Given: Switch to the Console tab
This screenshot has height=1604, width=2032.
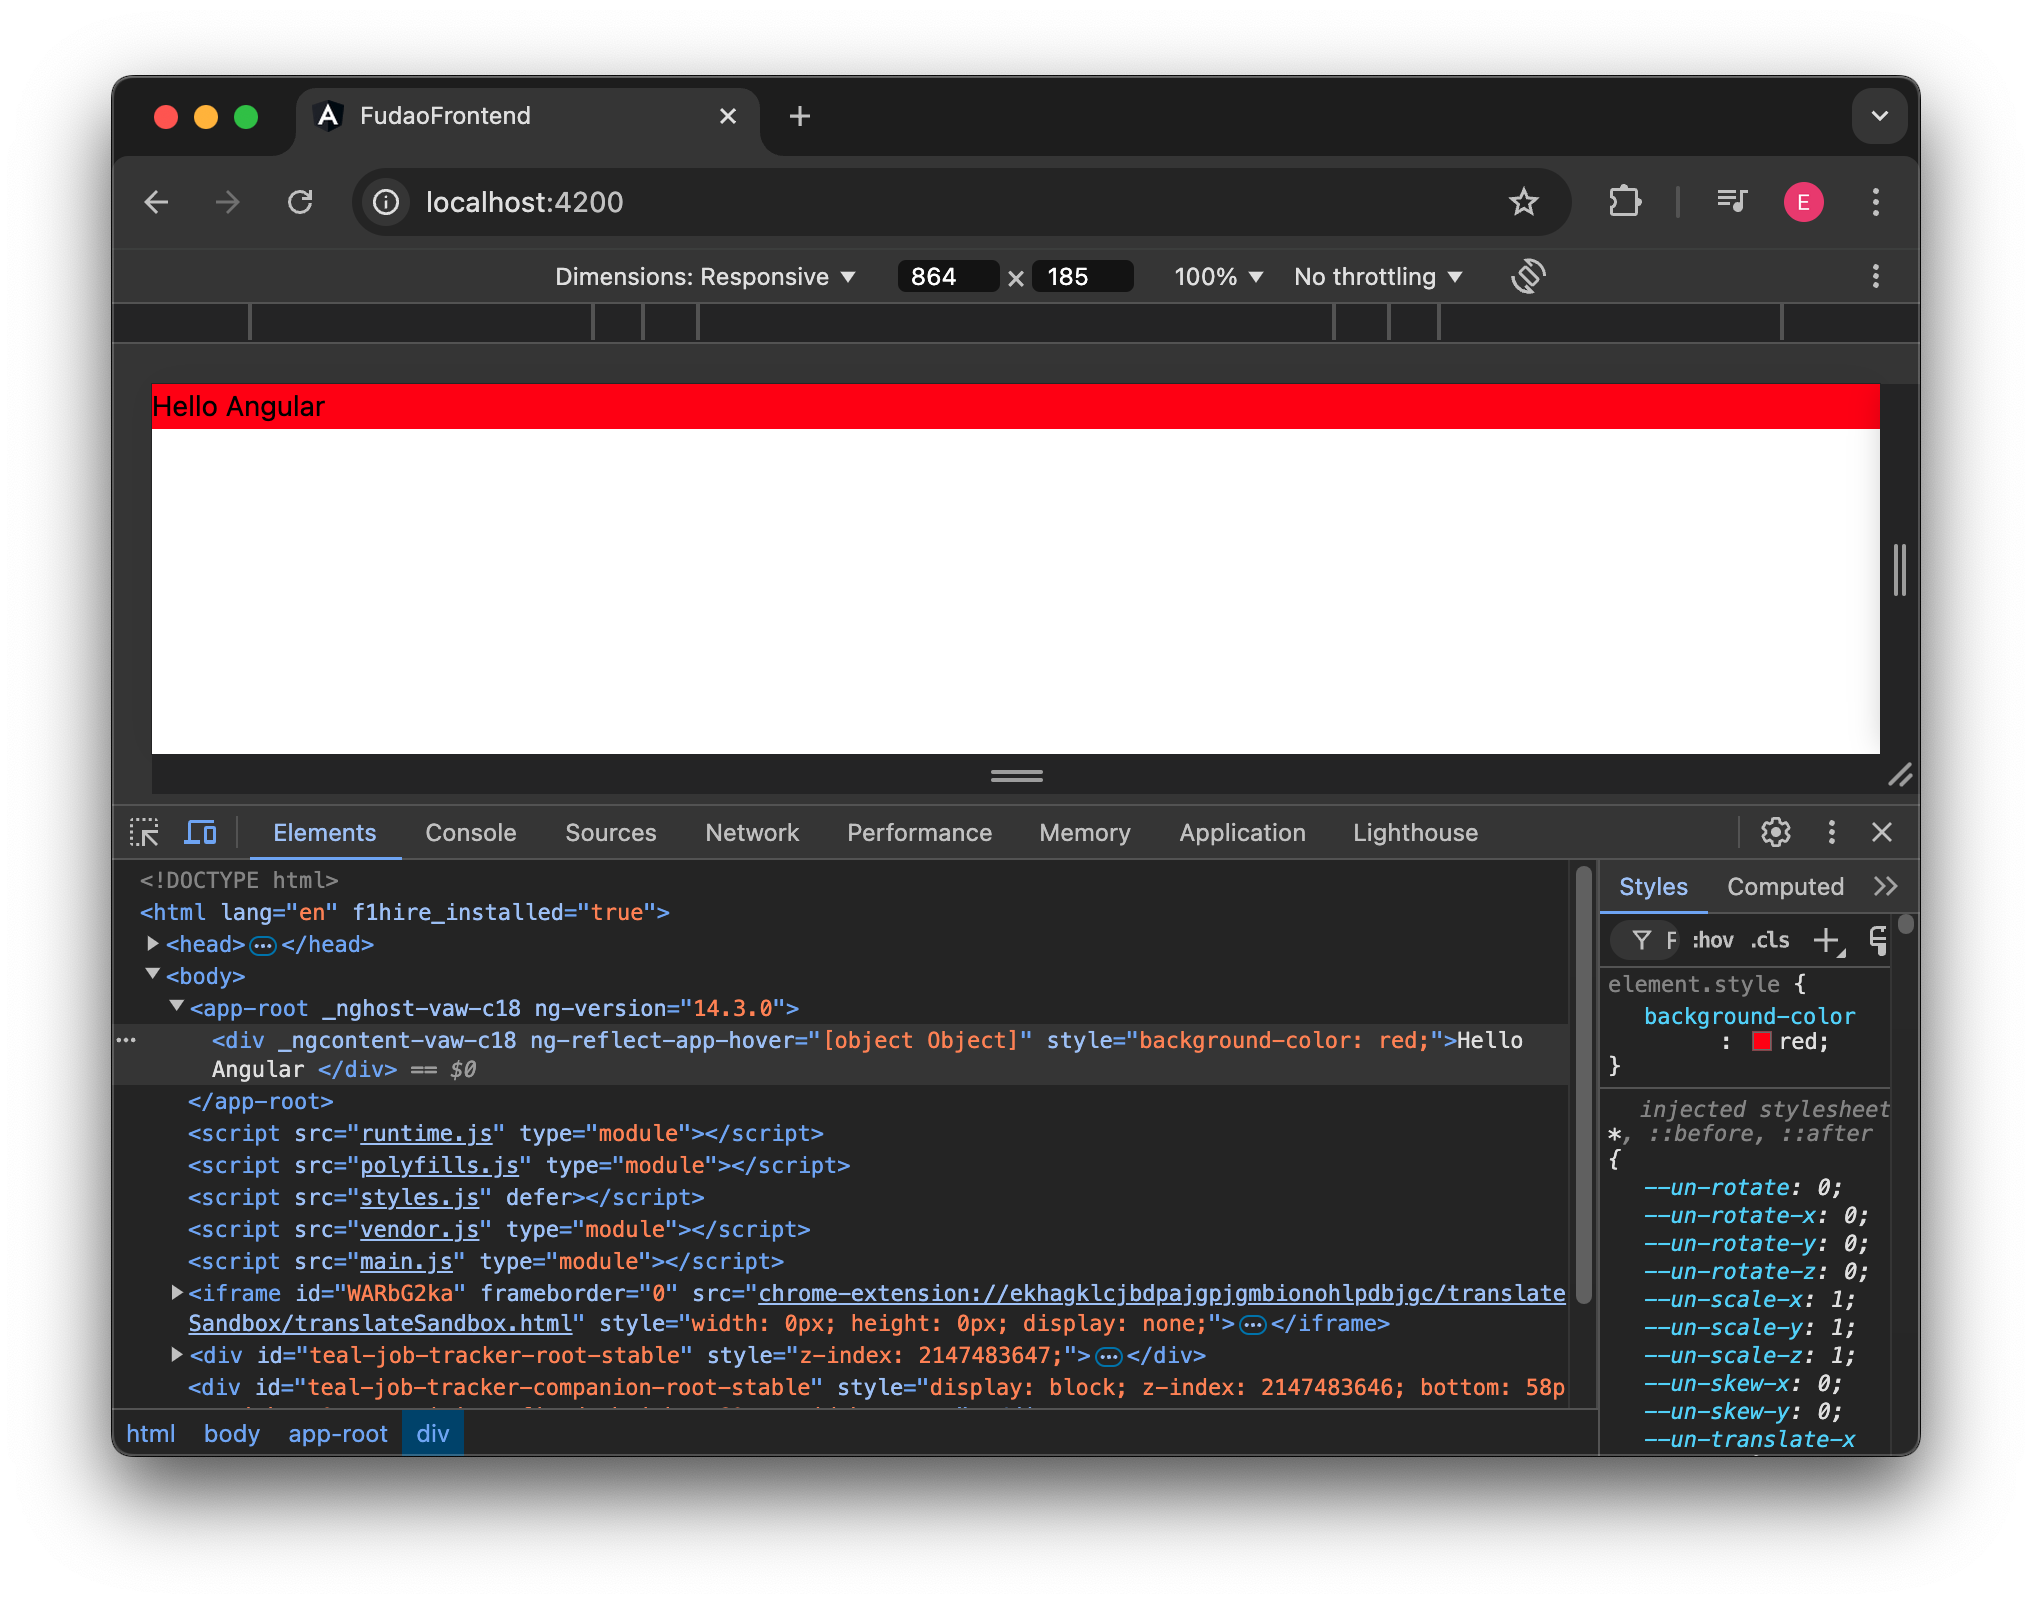Looking at the screenshot, I should pos(468,831).
